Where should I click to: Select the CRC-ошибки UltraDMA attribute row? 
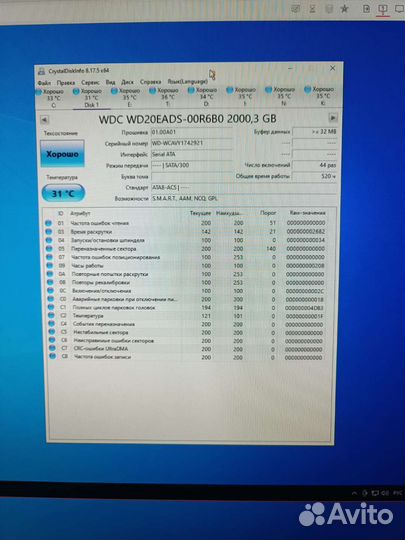point(187,349)
